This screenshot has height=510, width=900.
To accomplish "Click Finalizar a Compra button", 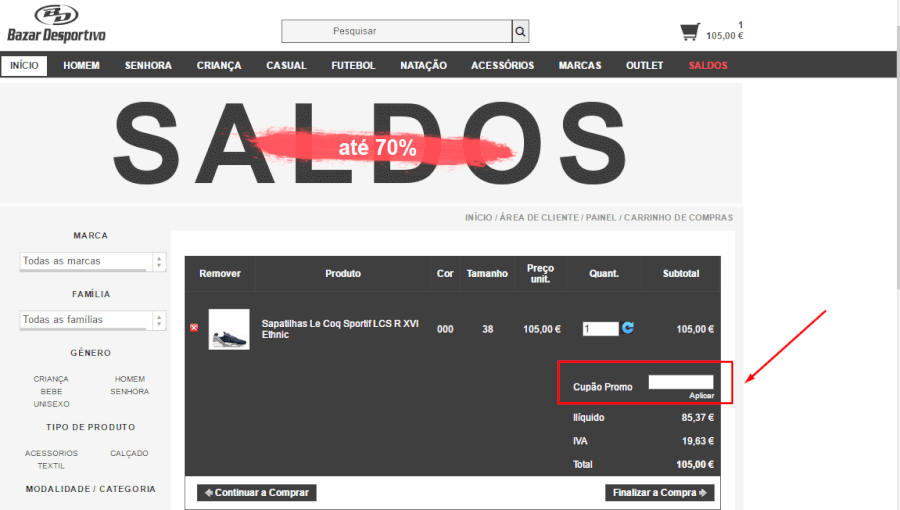I will coord(659,492).
